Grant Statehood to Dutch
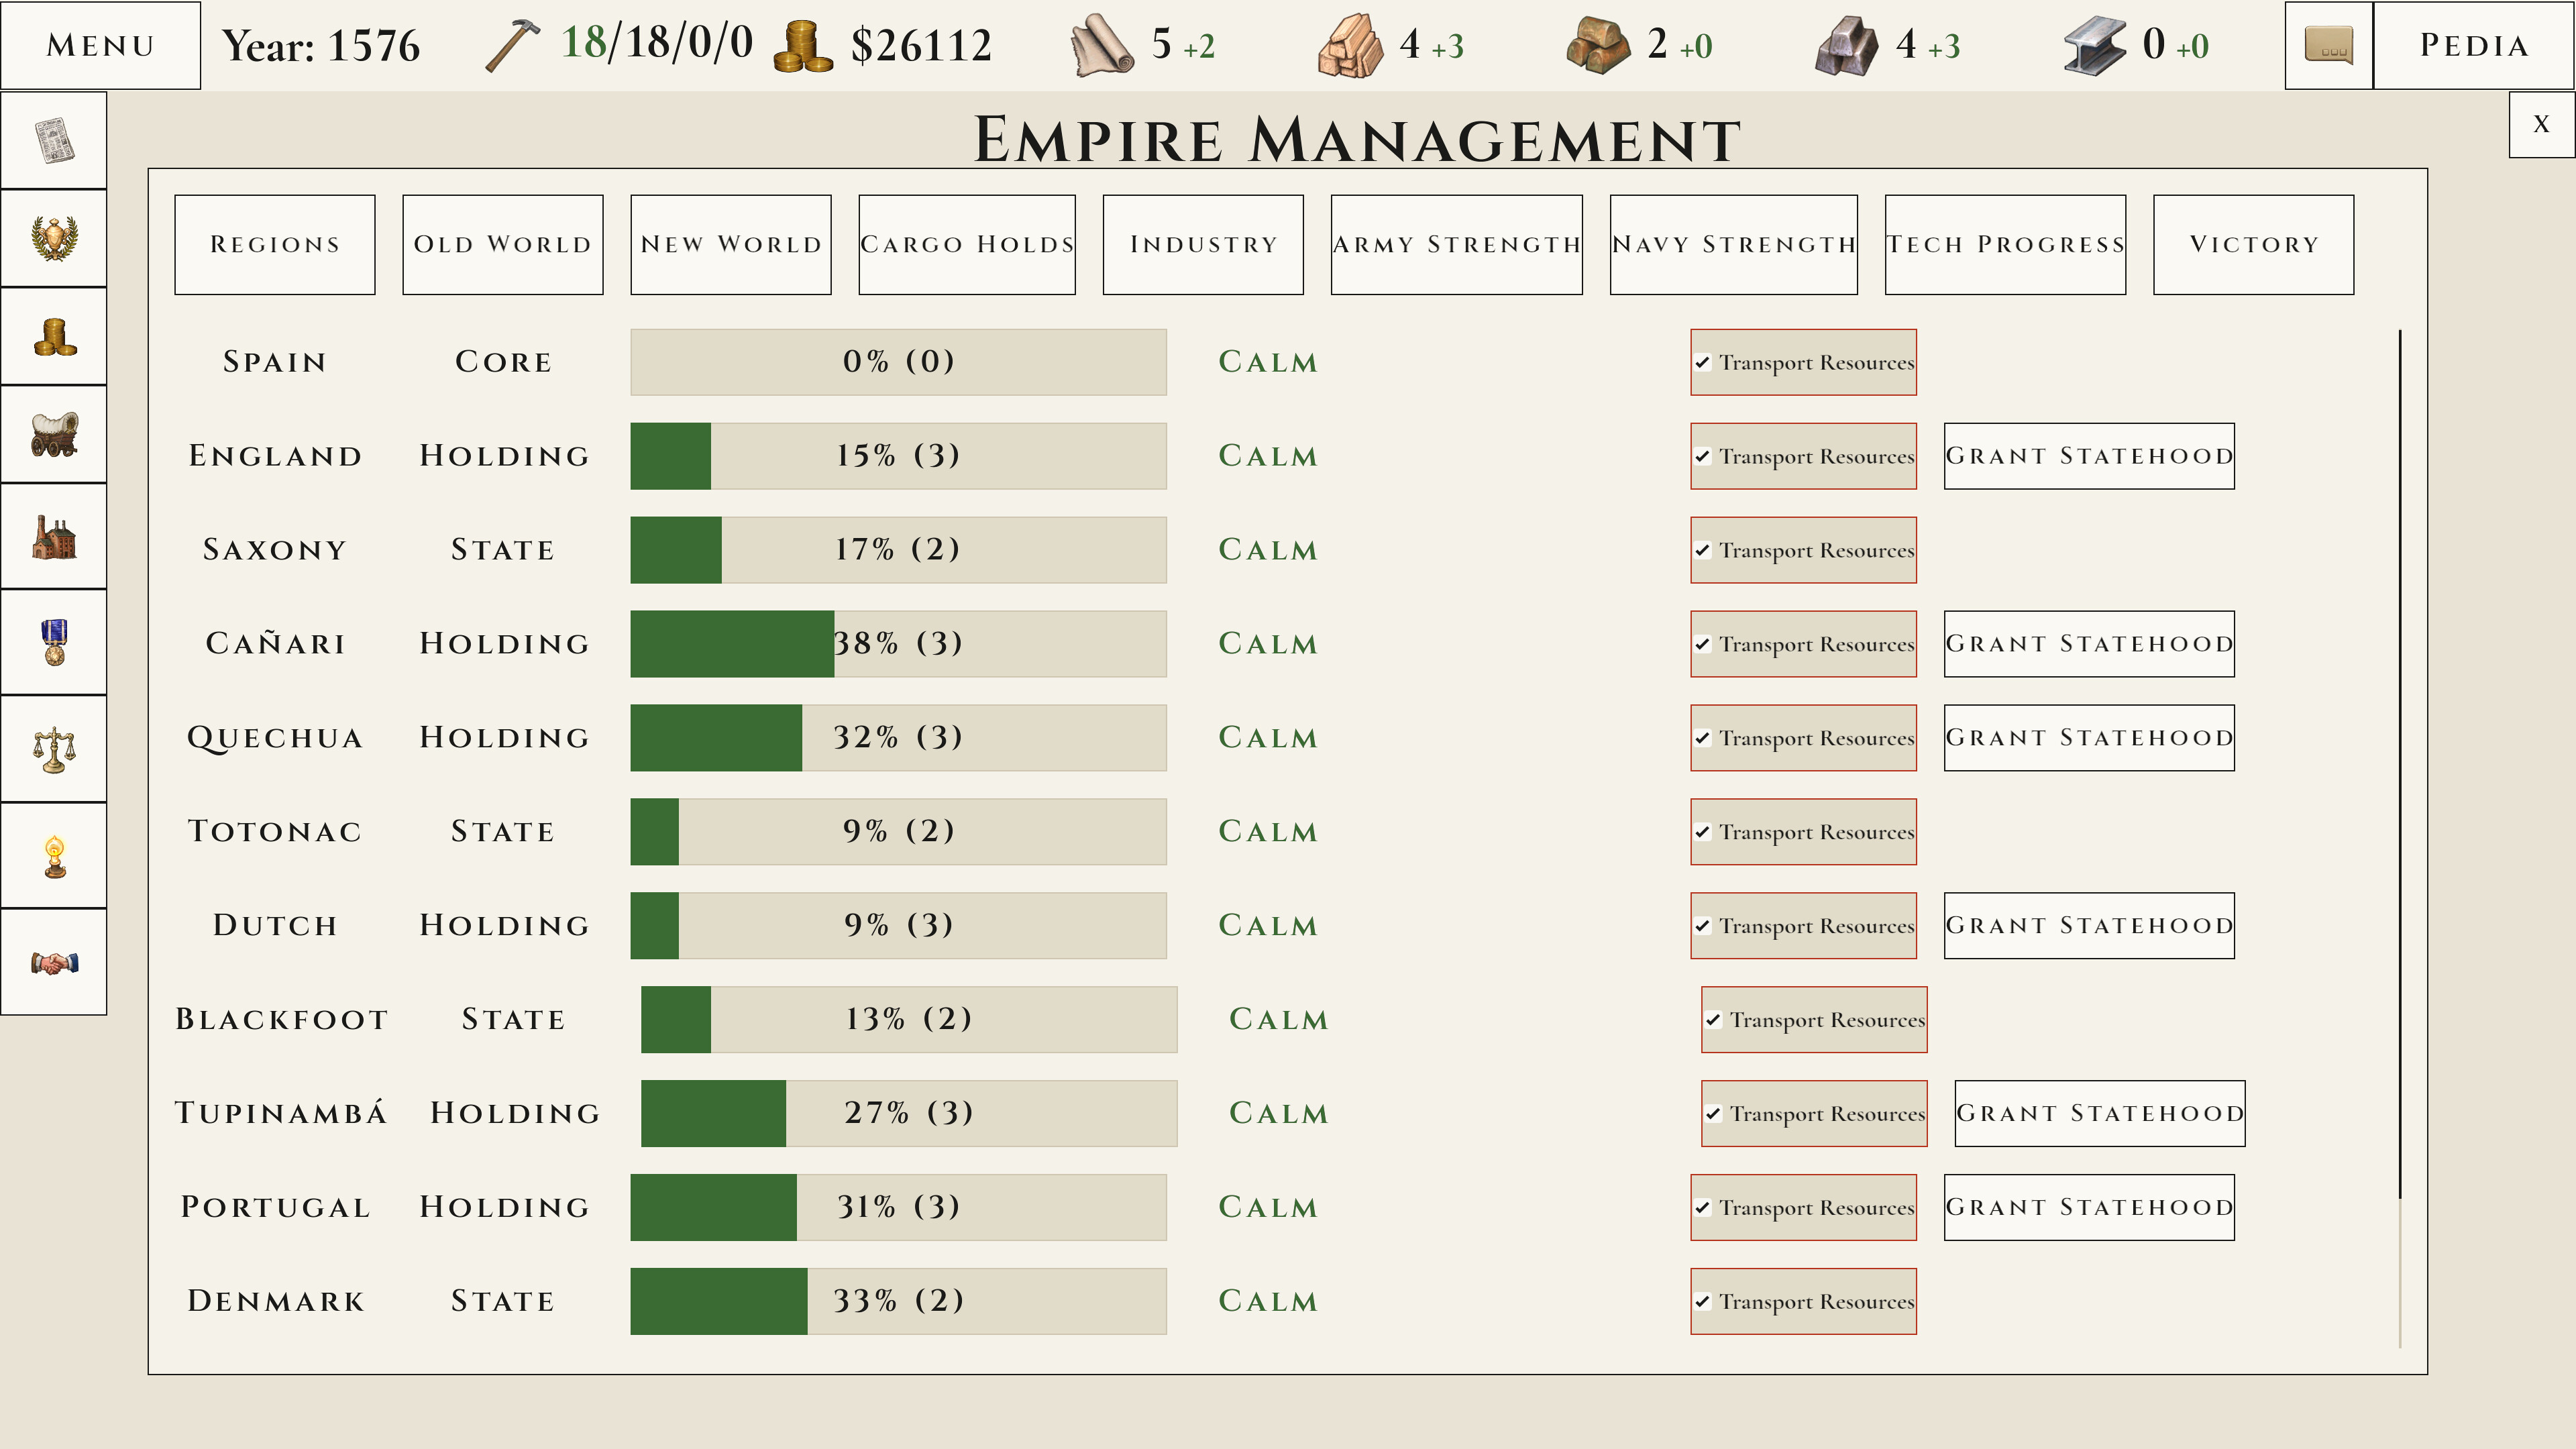 2089,926
